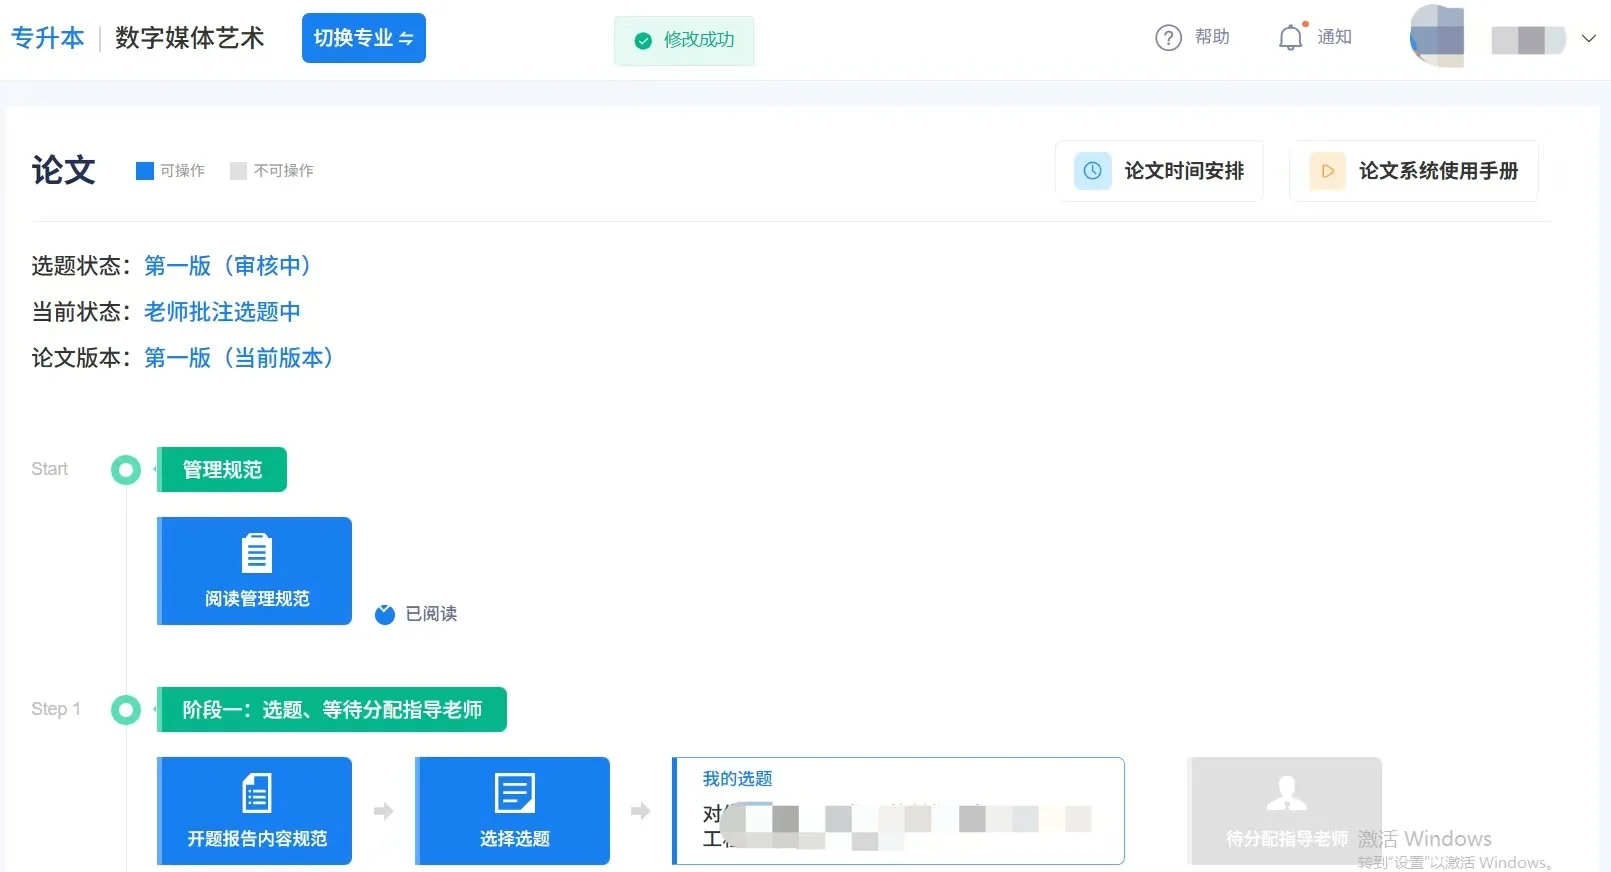
Task: Click the blue 可操作 legend swatch
Action: [x=145, y=171]
